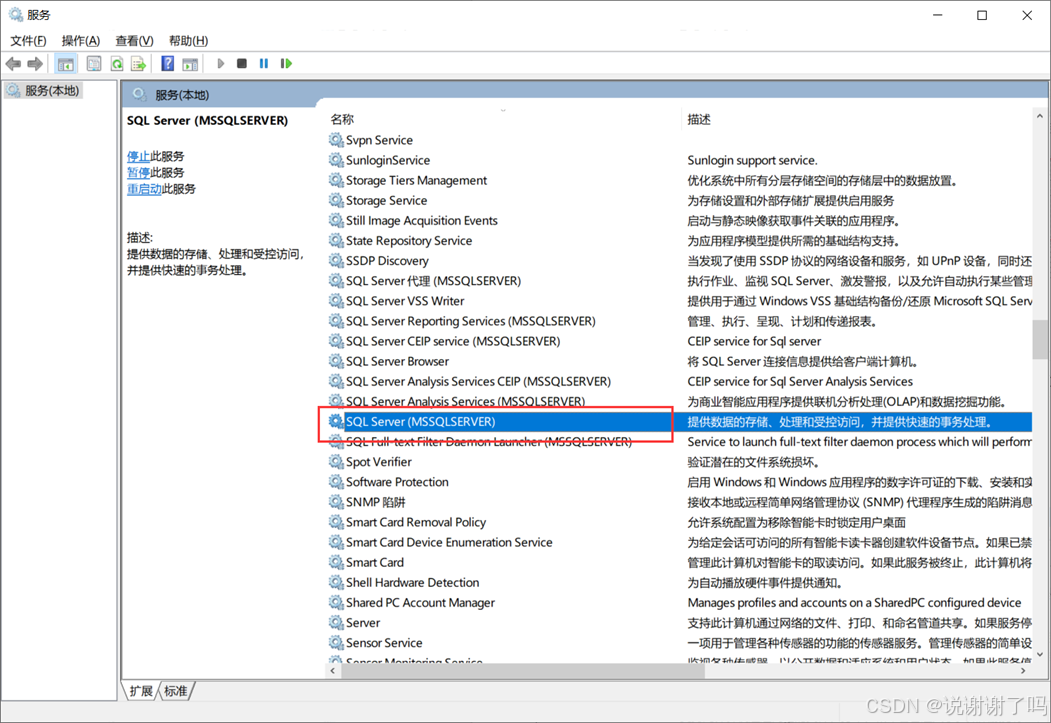This screenshot has height=723, width=1051.
Task: Click the 服务(本地) panel header
Action: coord(182,95)
